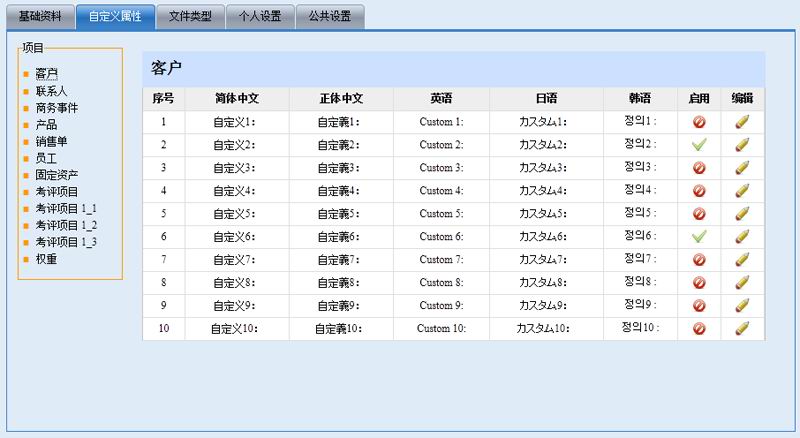This screenshot has height=438, width=800.
Task: Turn off Custom 6 green checkmark
Action: click(x=699, y=237)
